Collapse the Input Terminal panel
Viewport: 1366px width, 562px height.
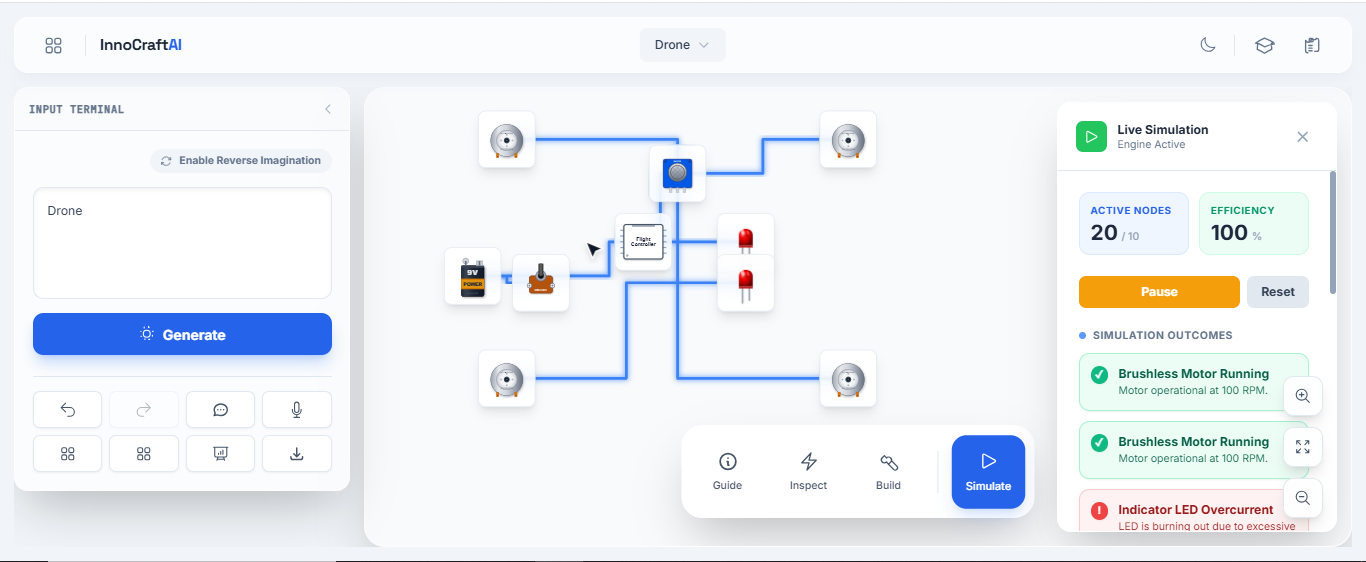327,109
